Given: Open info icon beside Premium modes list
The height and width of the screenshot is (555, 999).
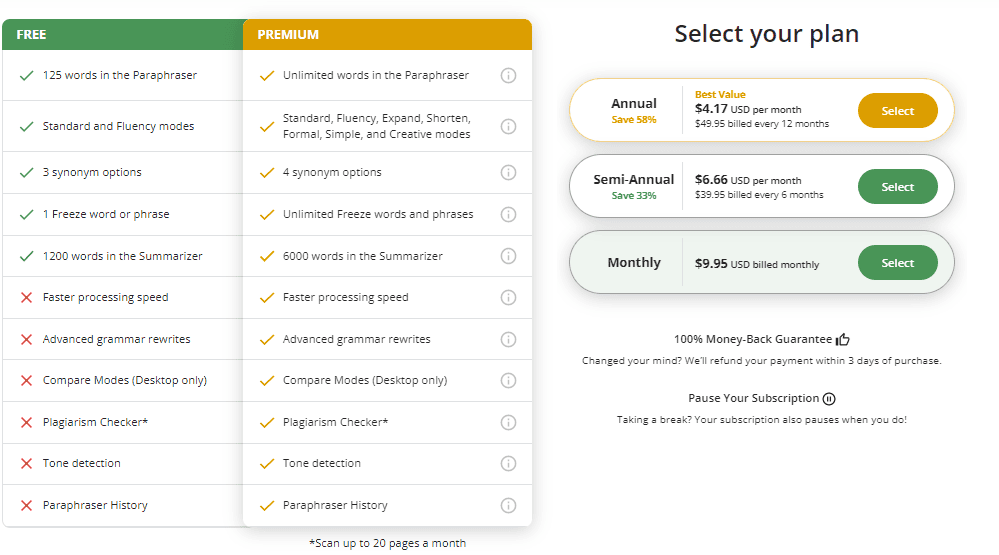Looking at the screenshot, I should coord(508,126).
